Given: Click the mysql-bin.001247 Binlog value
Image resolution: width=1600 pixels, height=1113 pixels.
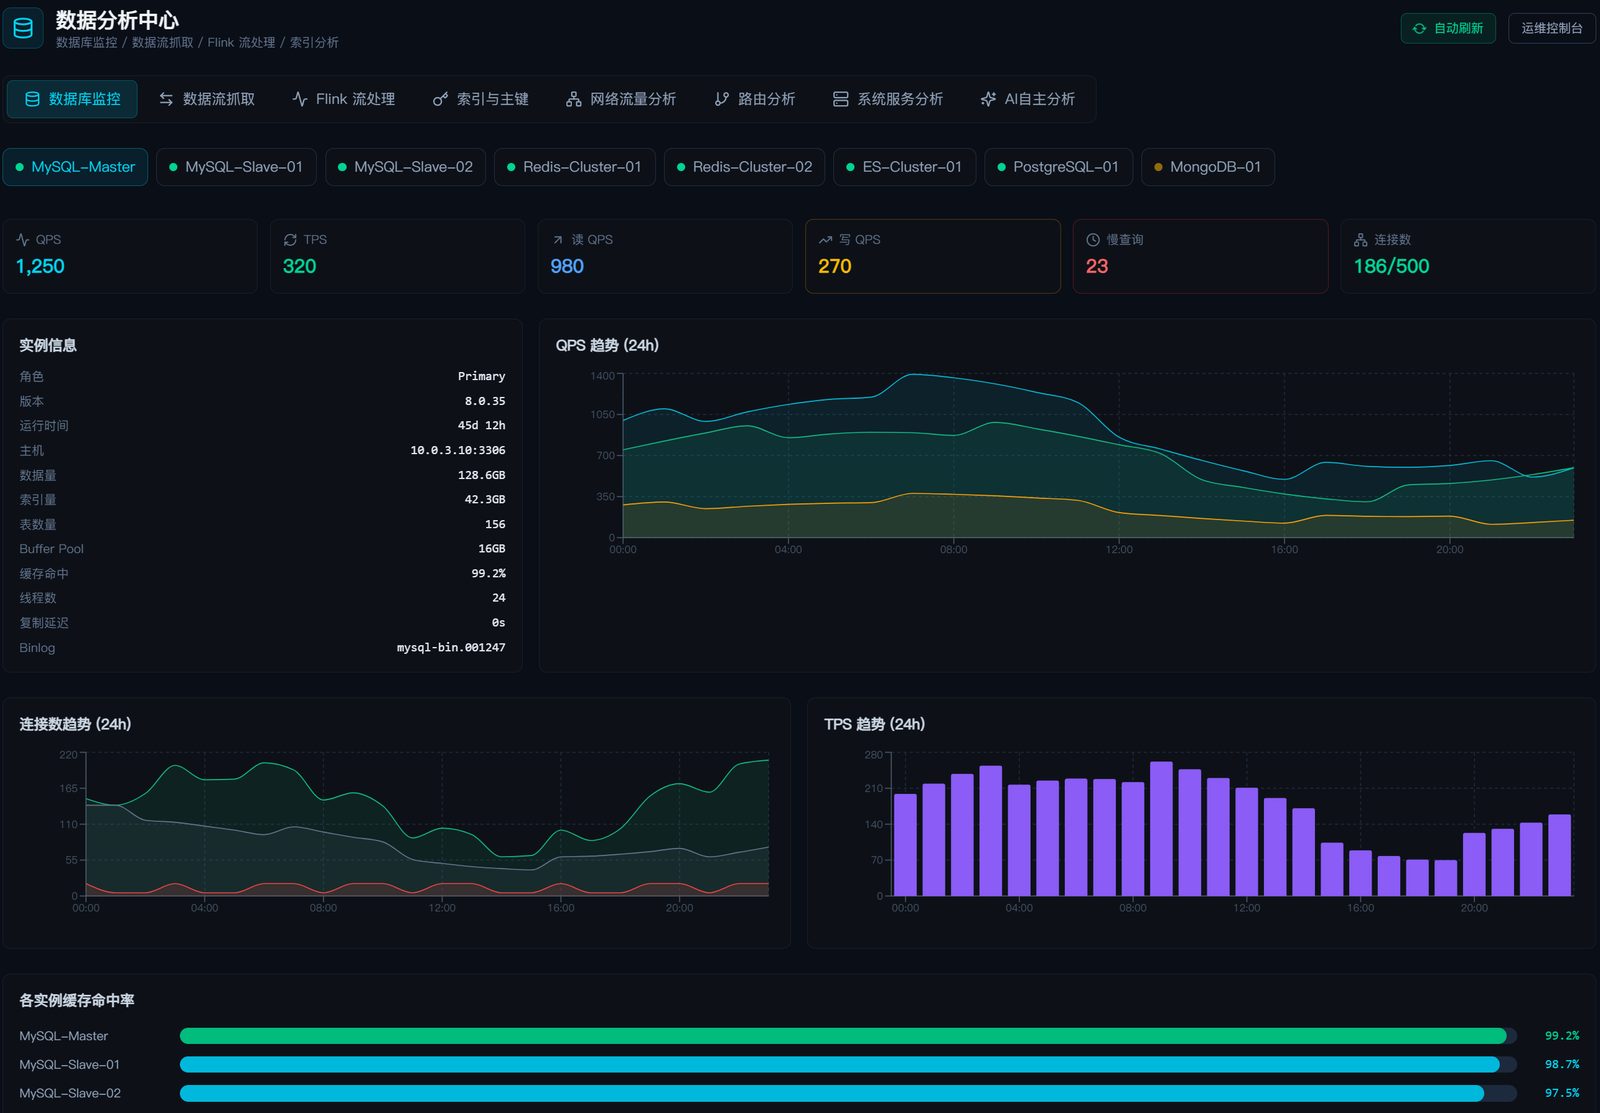Looking at the screenshot, I should click(451, 647).
